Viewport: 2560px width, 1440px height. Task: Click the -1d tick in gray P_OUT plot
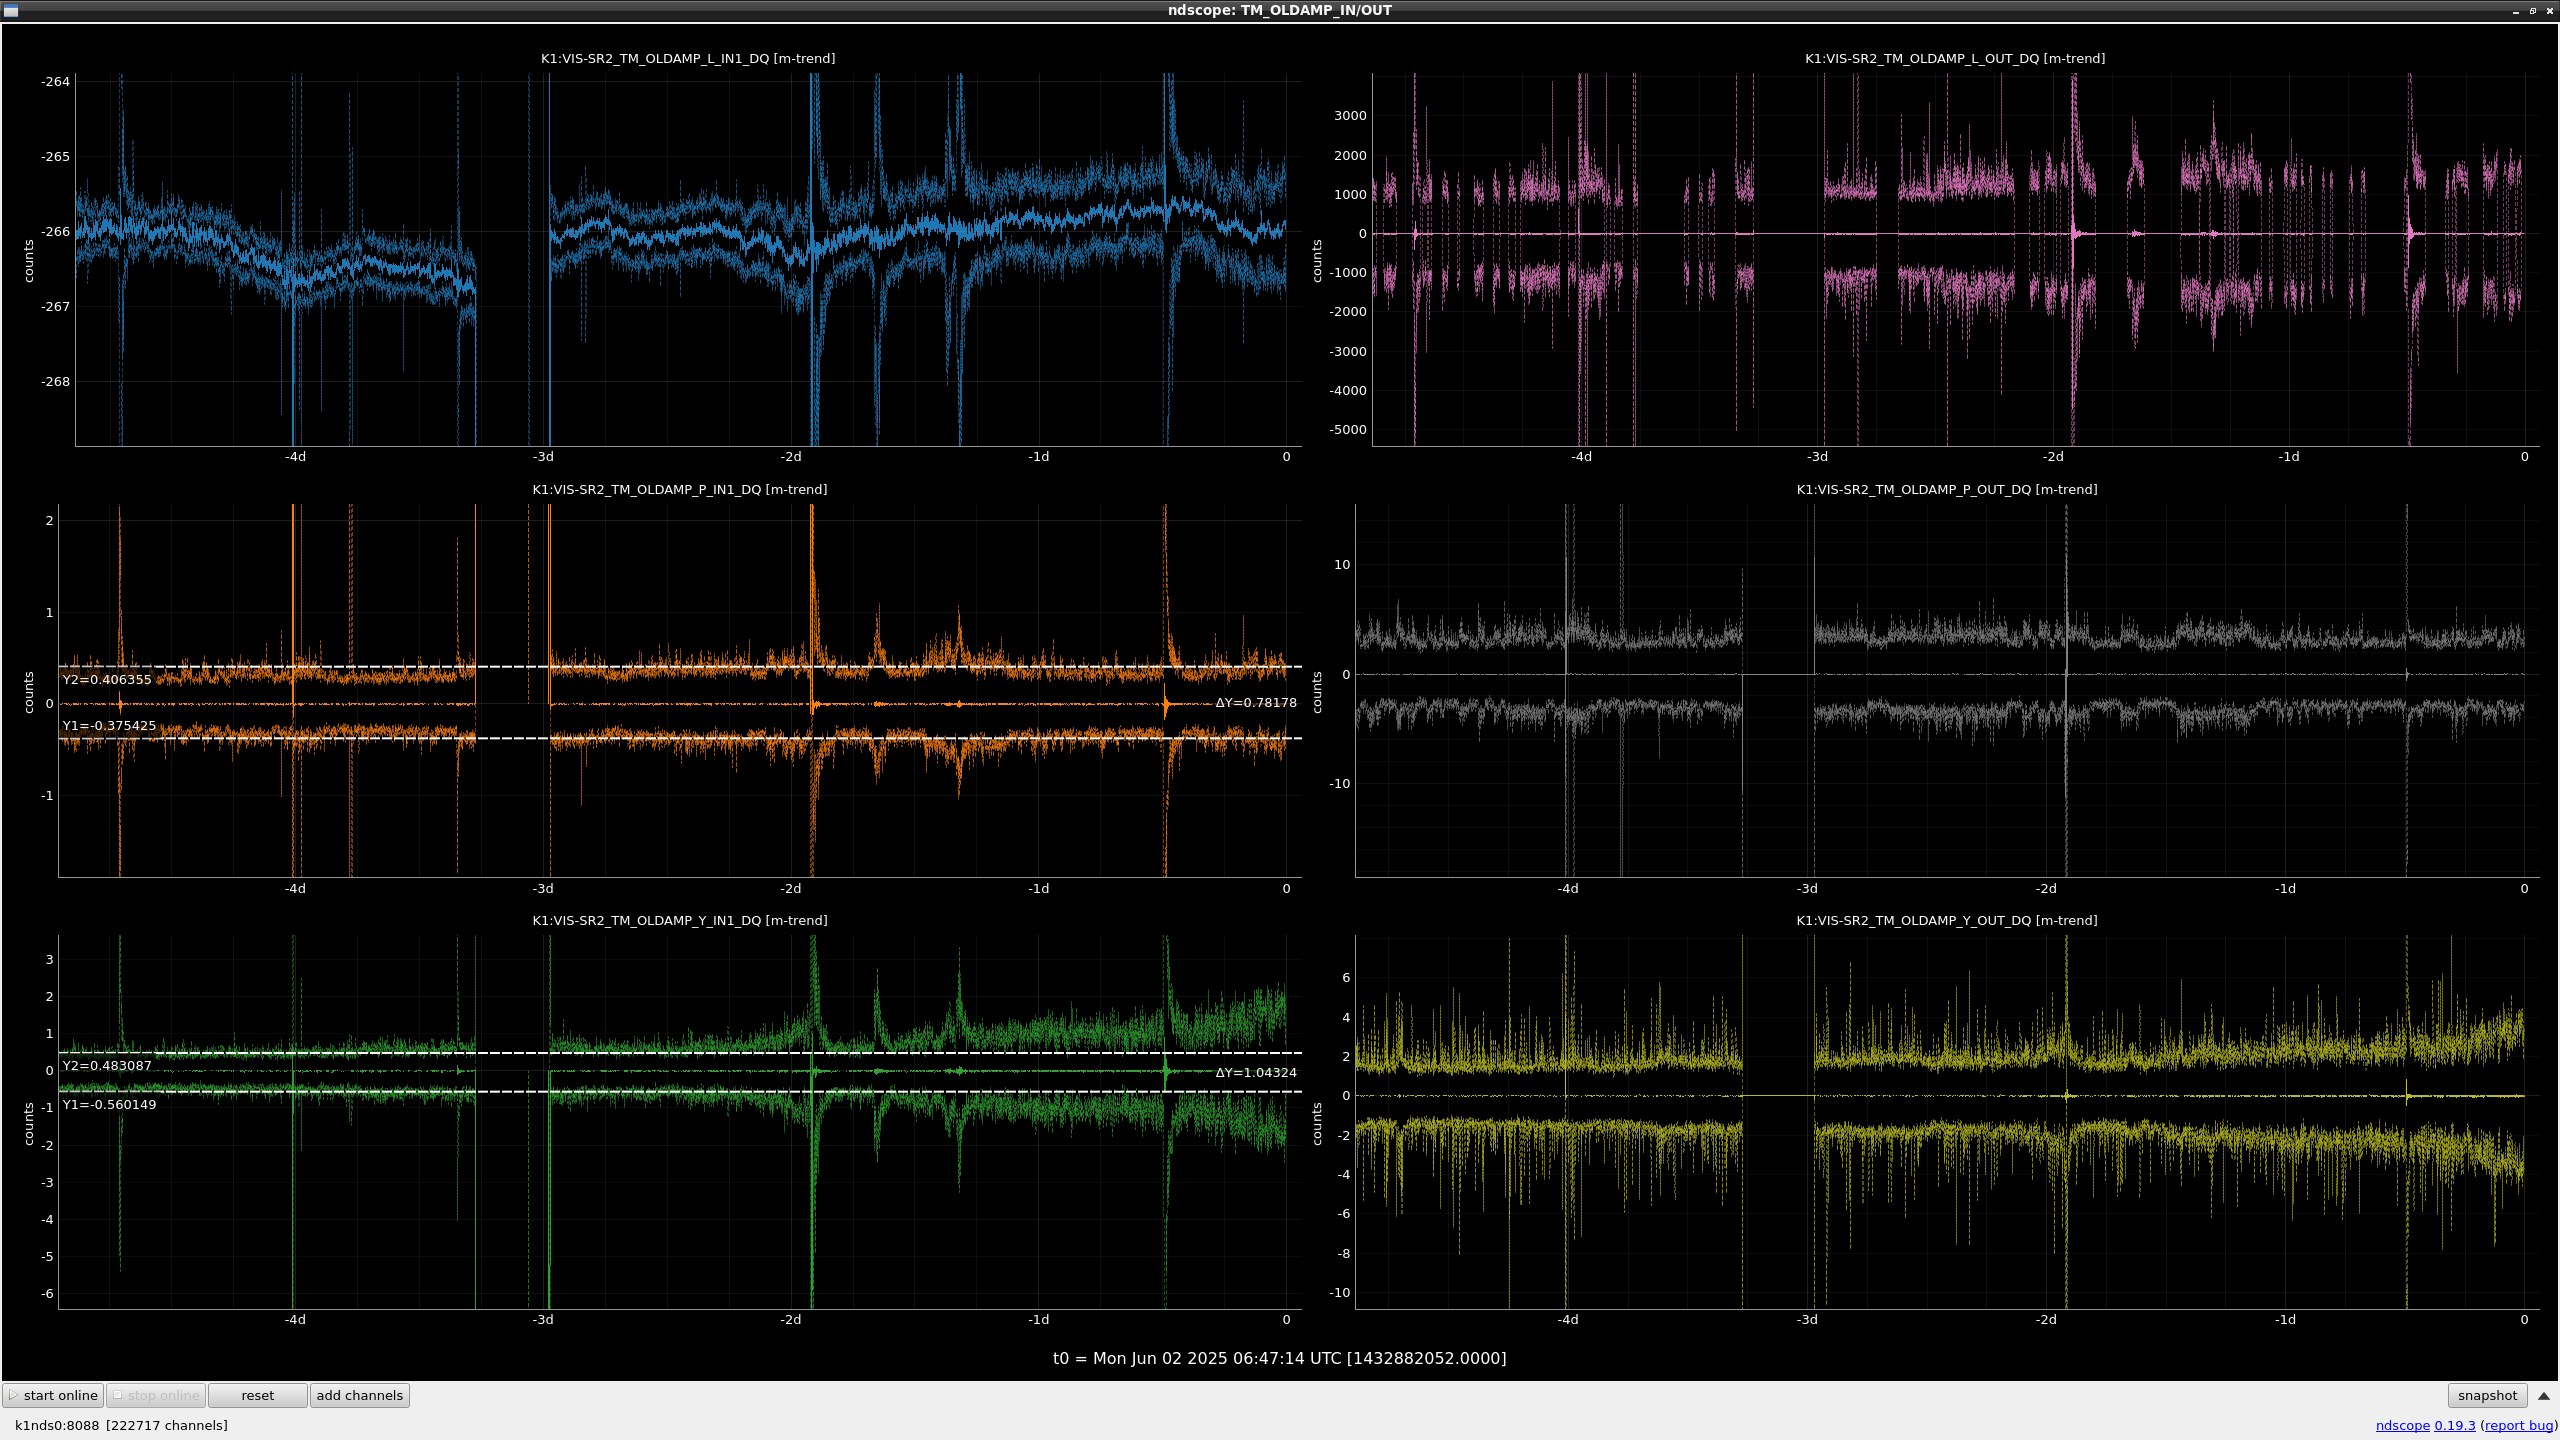[2285, 888]
